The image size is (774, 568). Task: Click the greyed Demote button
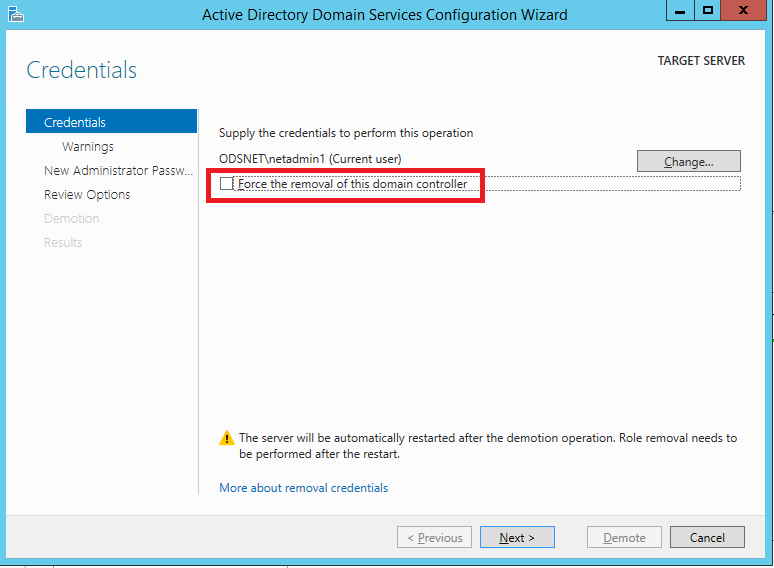point(624,537)
